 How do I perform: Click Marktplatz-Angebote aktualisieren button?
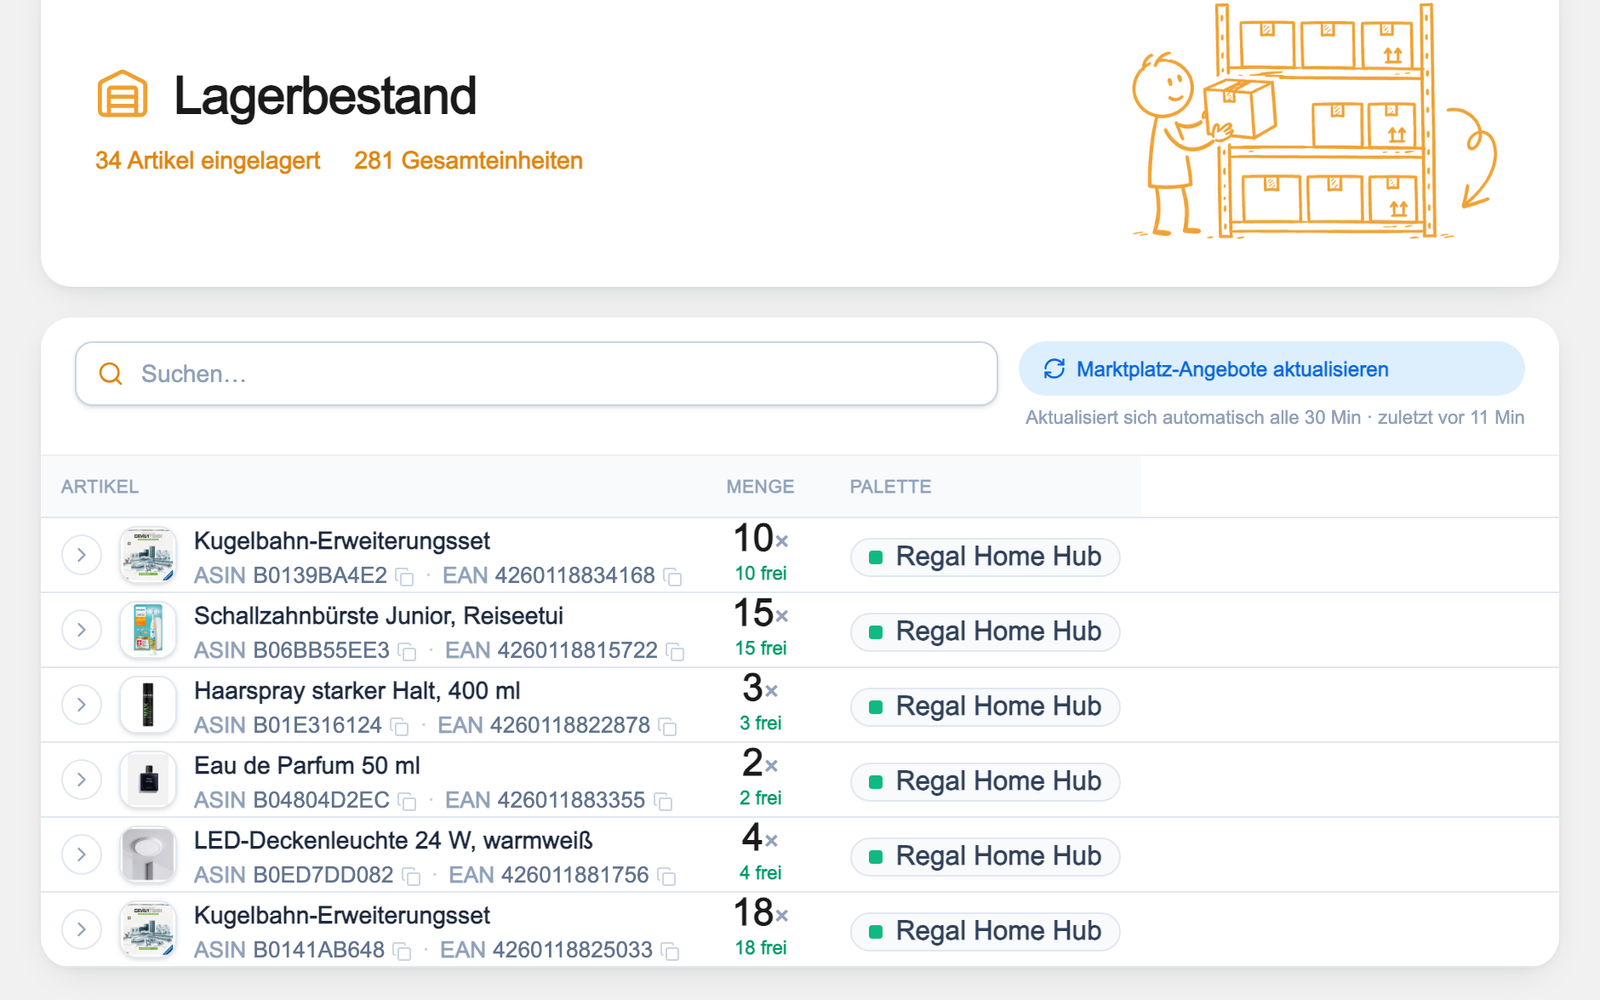[1272, 369]
